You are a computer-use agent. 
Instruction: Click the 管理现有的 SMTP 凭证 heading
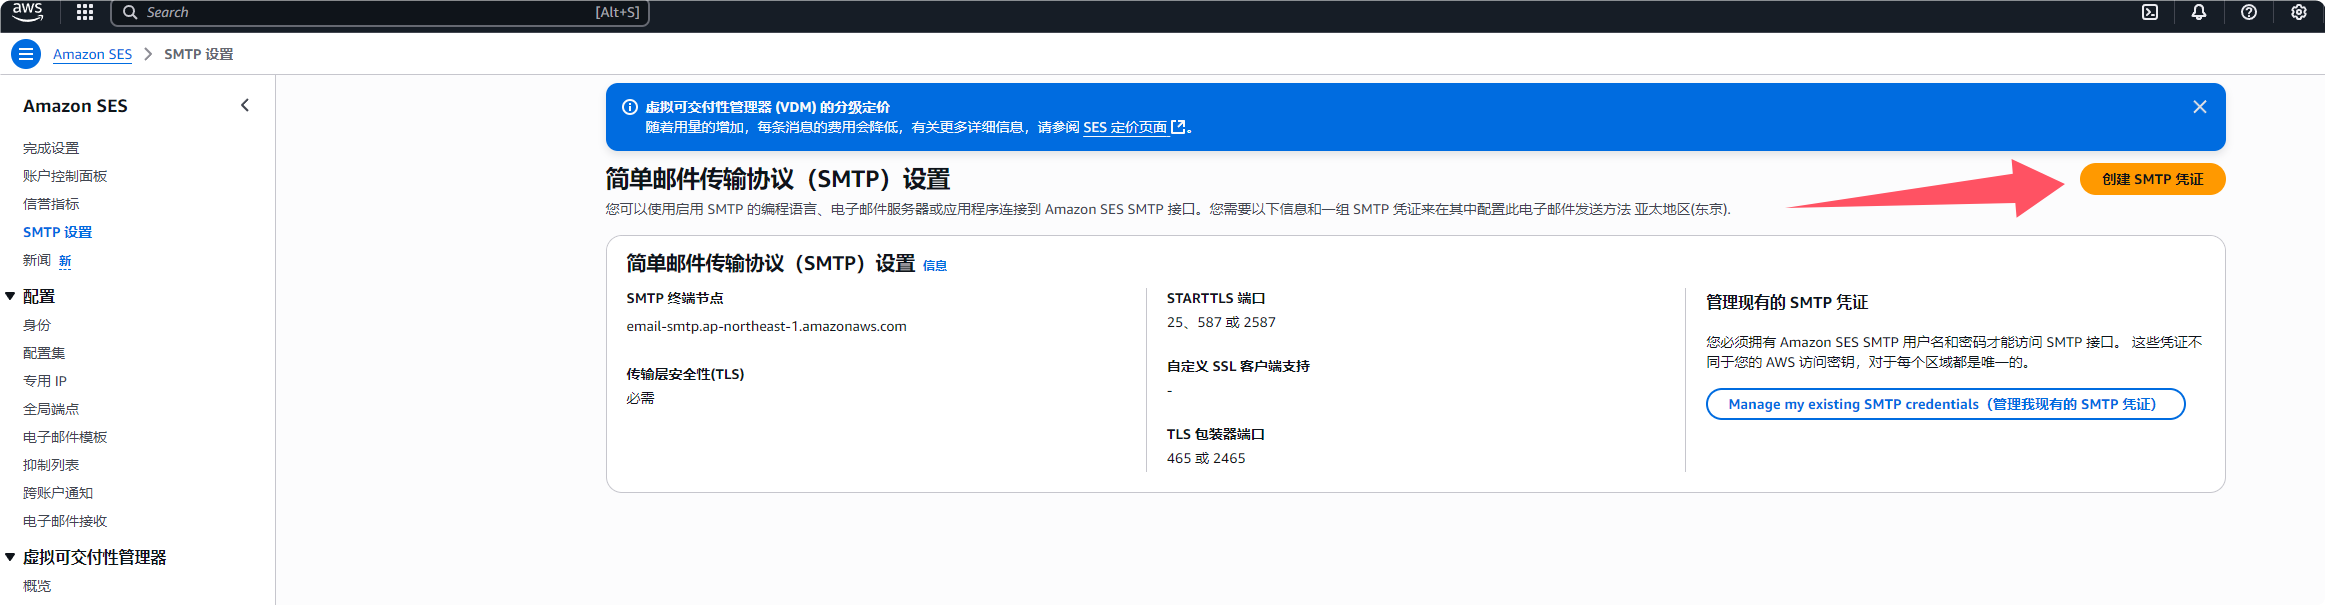[x=1786, y=302]
